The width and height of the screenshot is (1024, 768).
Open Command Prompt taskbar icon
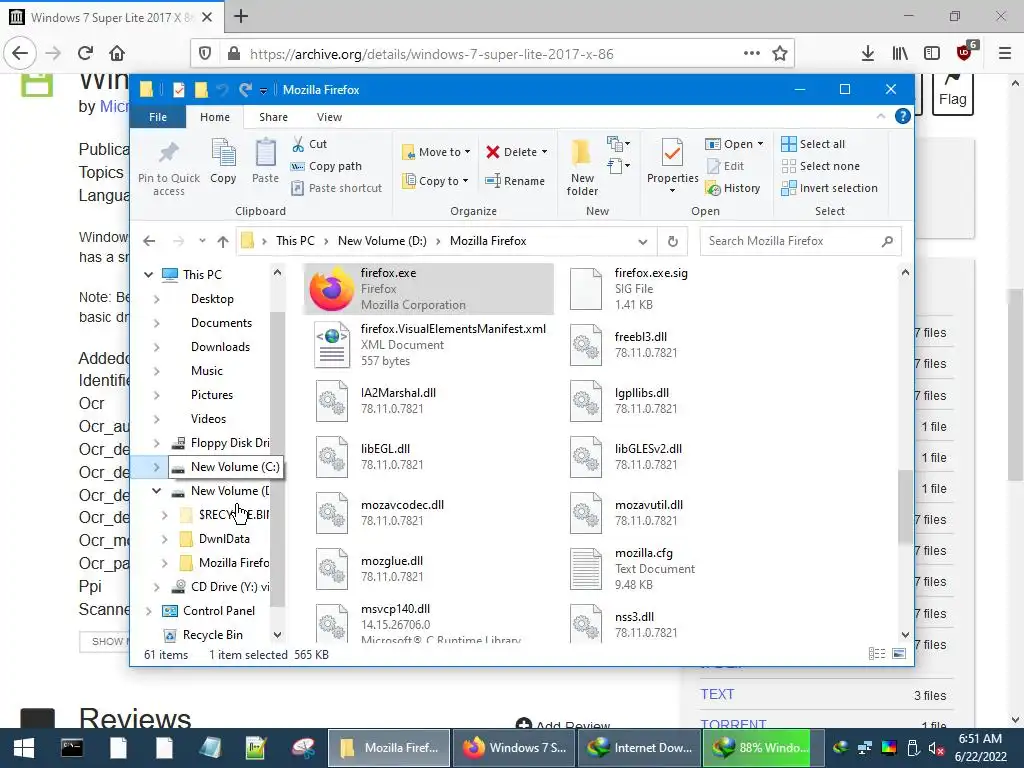[71, 748]
